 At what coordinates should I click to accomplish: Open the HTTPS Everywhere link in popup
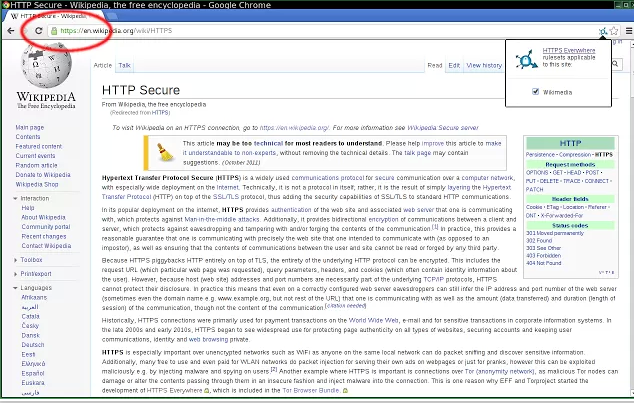[568, 50]
